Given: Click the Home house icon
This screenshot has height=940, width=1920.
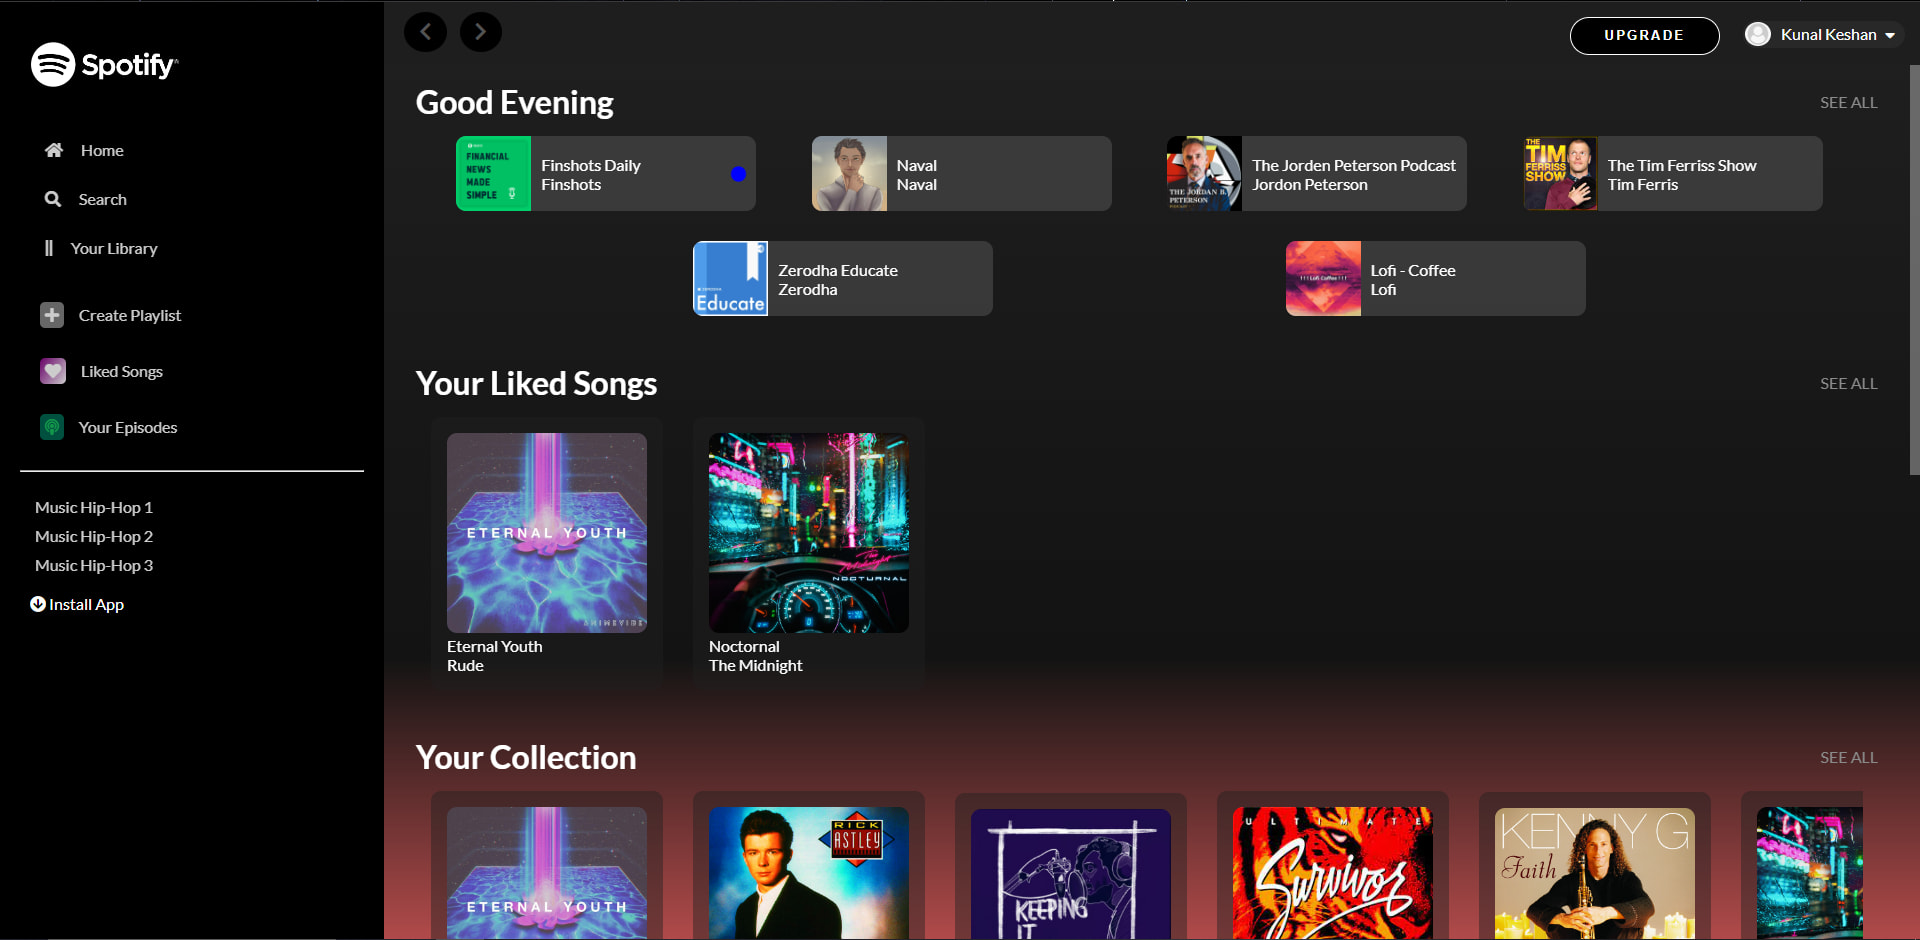Looking at the screenshot, I should click(x=54, y=150).
